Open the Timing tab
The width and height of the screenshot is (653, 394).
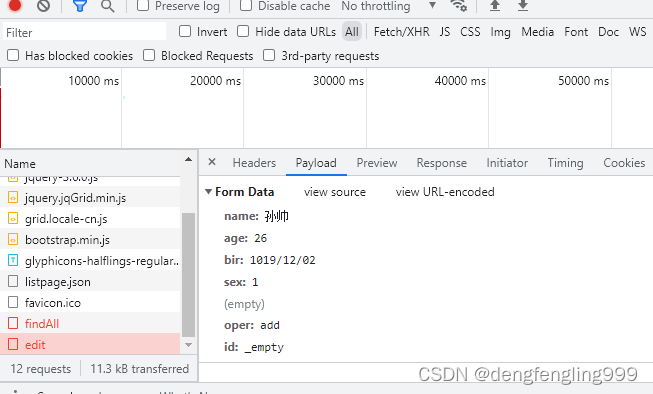565,163
